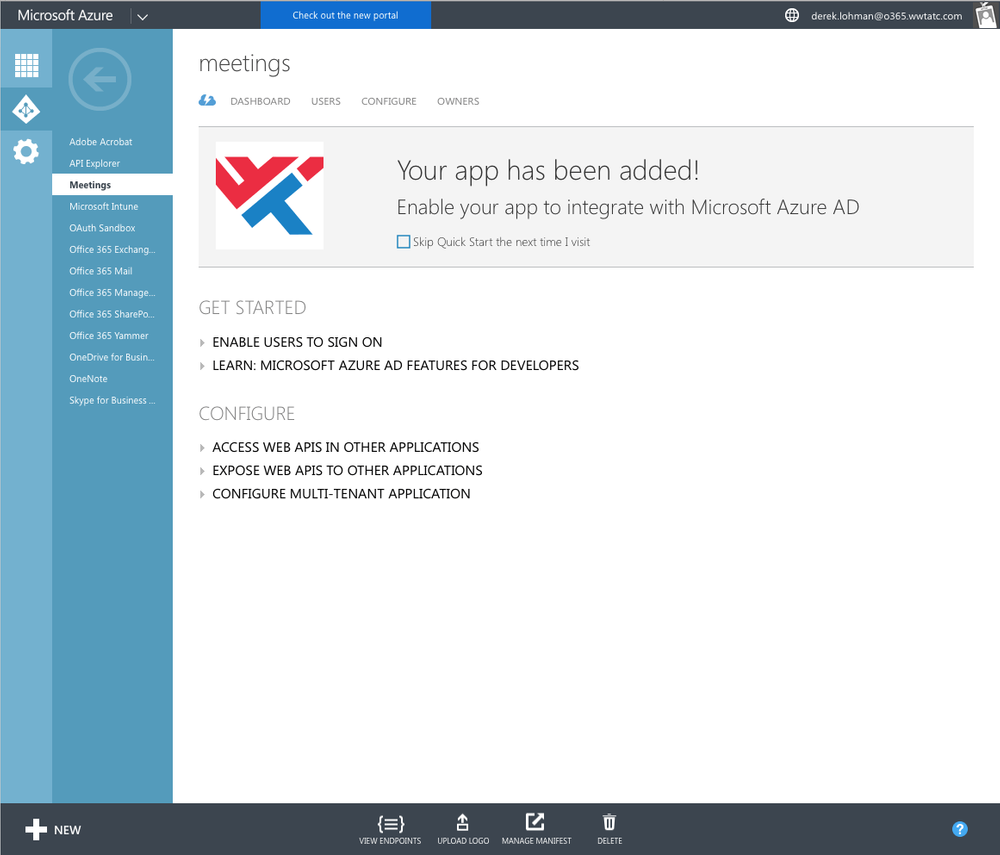Click the Microsoft Azure title

coord(65,15)
